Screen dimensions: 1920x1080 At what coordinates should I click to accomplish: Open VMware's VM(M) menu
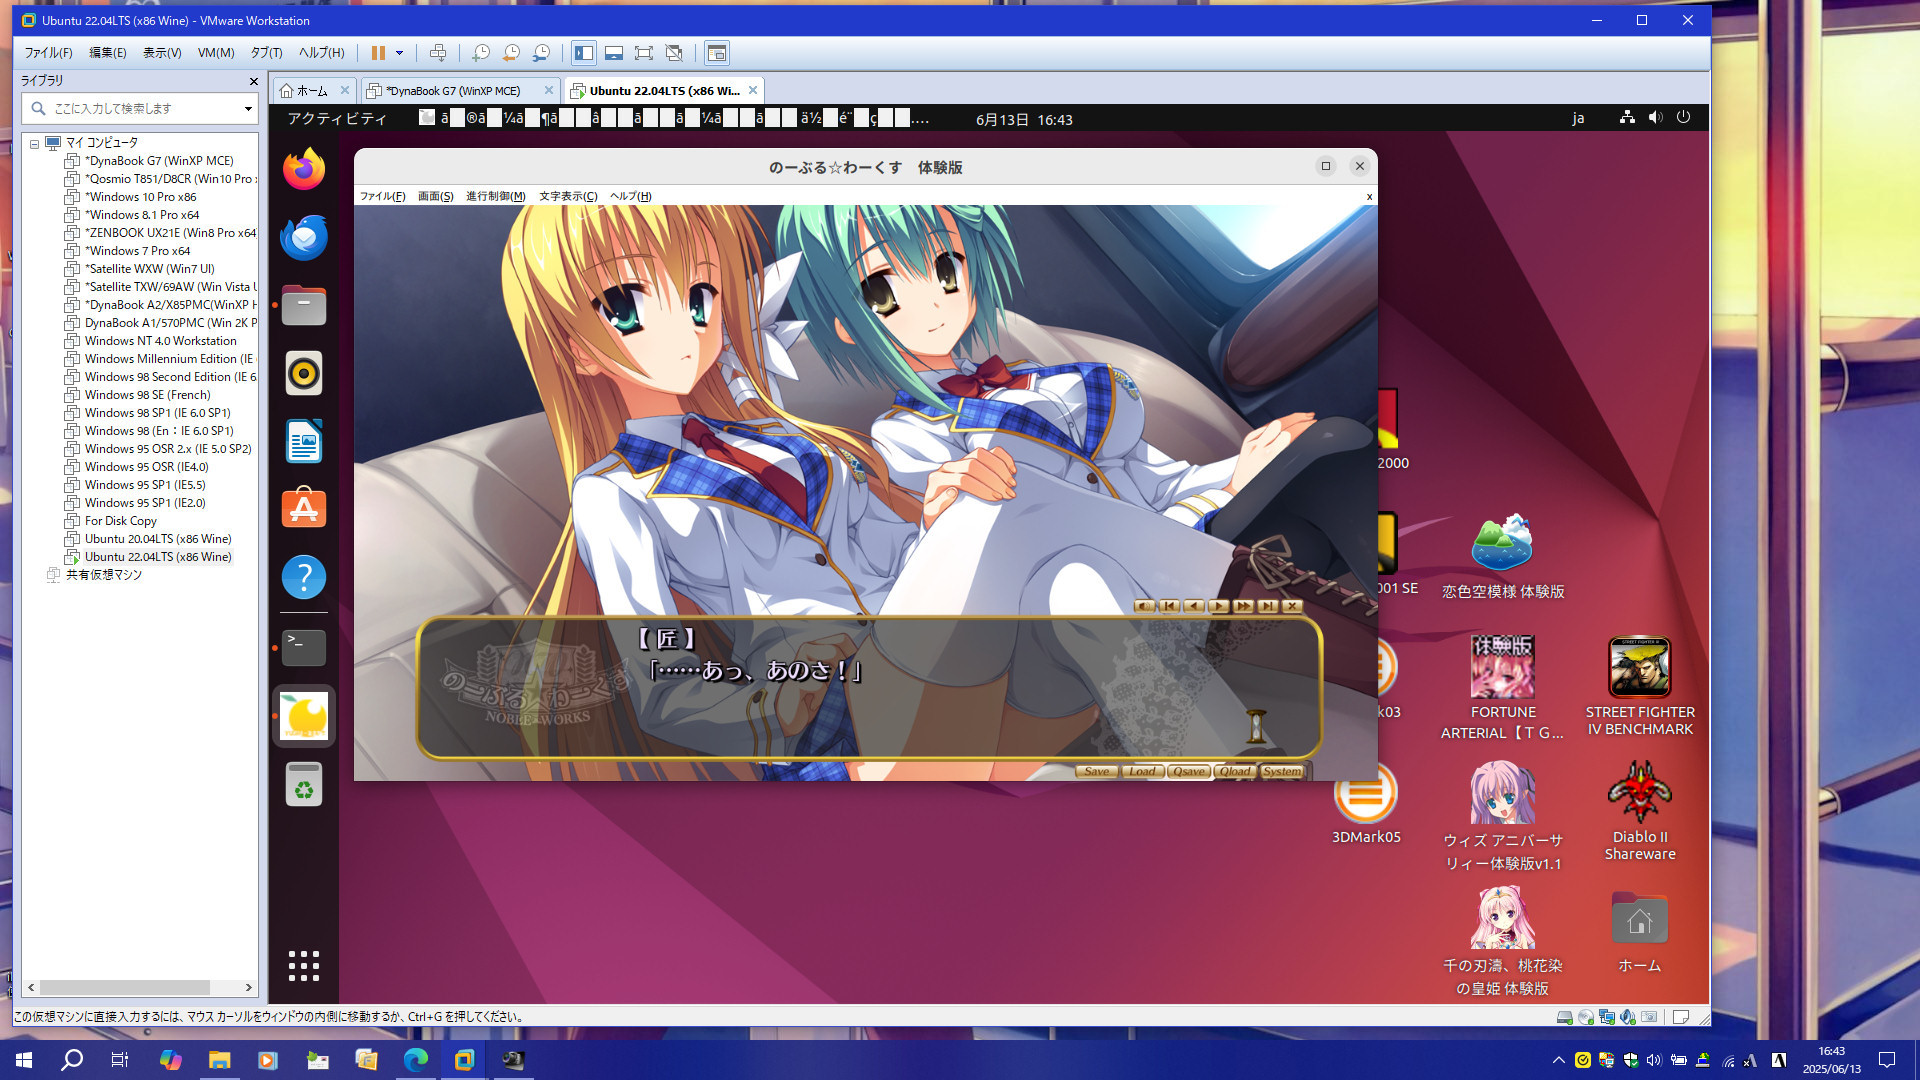(215, 53)
